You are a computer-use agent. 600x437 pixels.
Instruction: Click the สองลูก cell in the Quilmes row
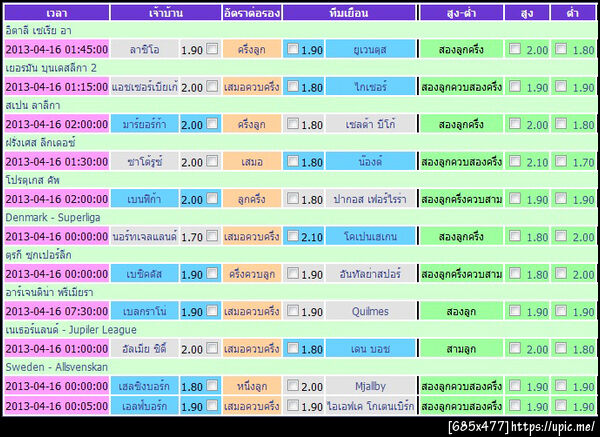coord(461,311)
